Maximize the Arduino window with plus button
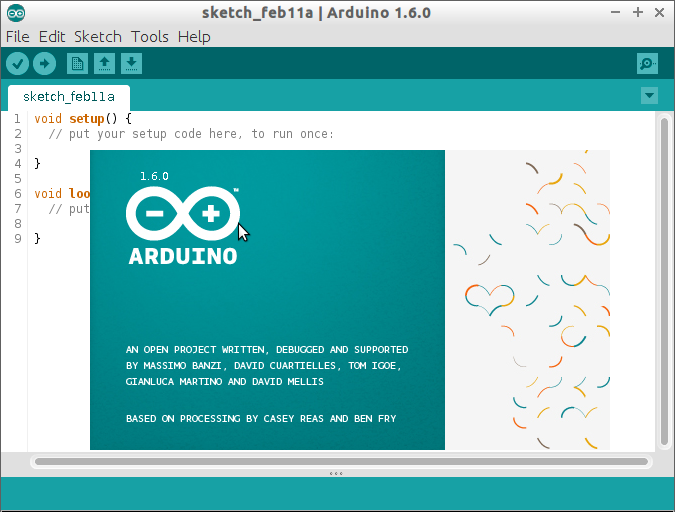675x512 pixels. 638,12
